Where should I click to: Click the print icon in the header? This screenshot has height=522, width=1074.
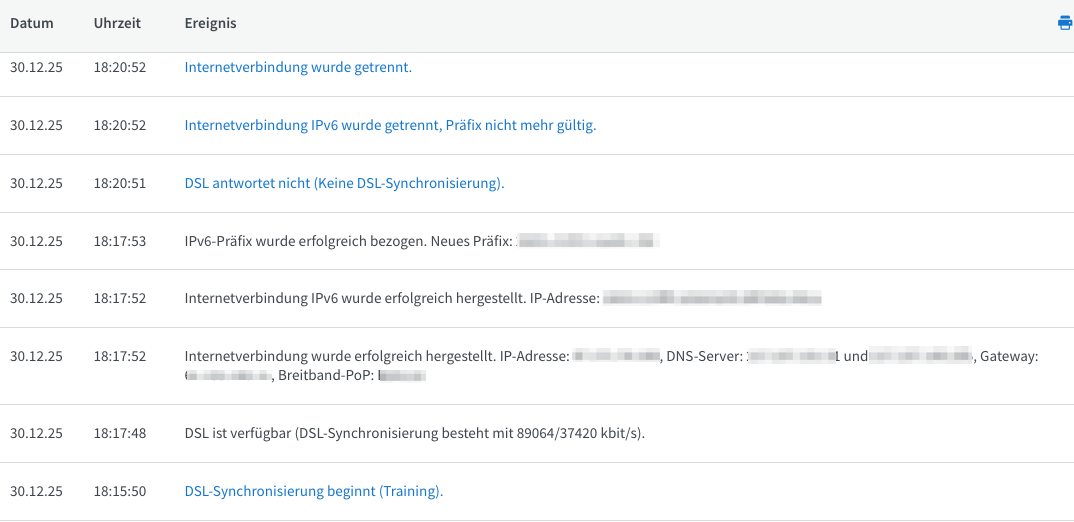1064,23
